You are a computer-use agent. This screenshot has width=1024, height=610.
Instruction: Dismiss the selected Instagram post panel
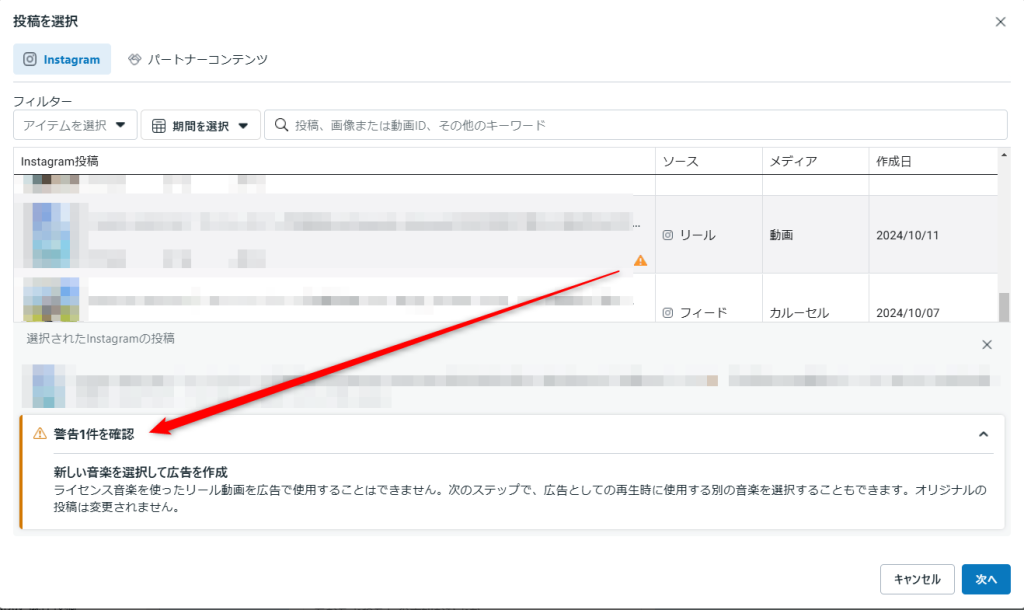pos(986,344)
